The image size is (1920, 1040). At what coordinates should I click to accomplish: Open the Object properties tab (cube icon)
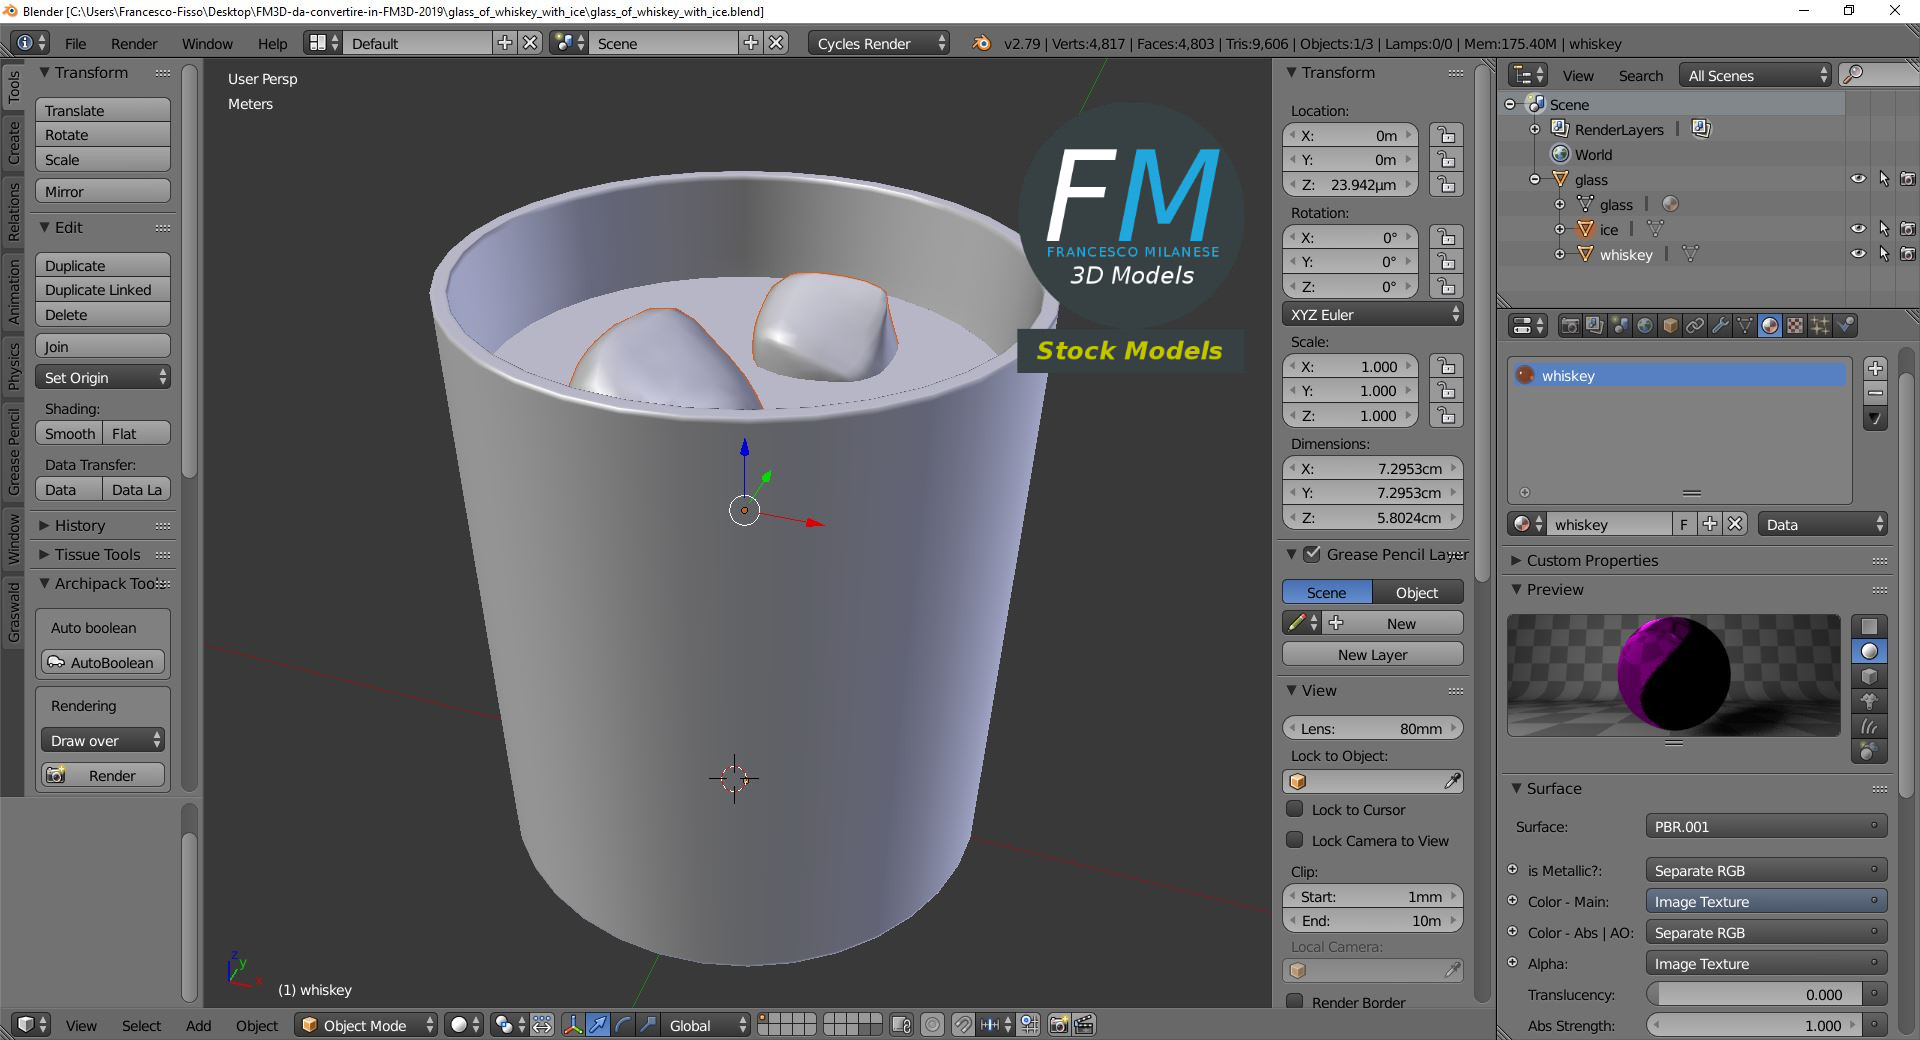(x=1670, y=326)
